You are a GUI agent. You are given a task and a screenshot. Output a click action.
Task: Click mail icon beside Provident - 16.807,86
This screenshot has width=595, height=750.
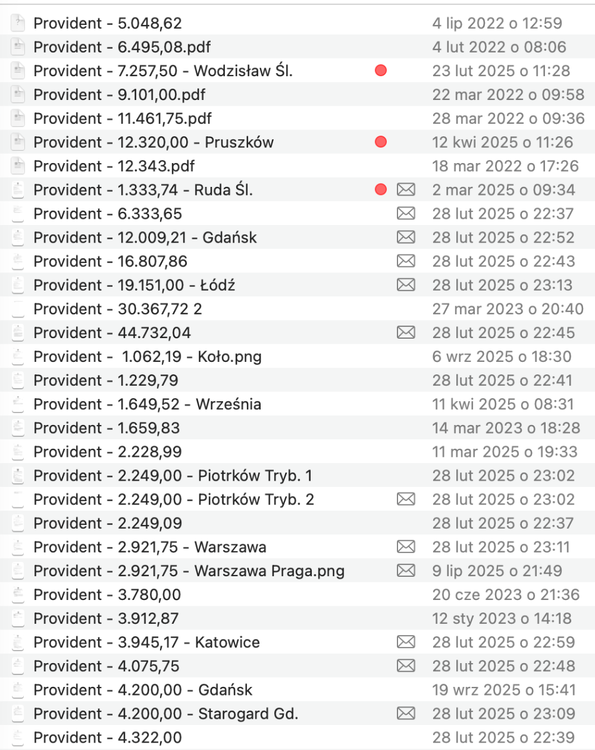point(406,261)
